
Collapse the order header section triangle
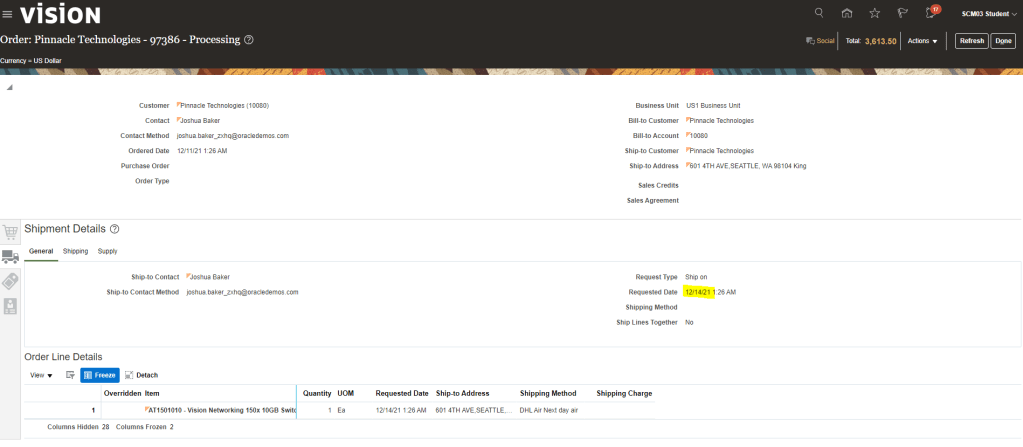coord(10,88)
